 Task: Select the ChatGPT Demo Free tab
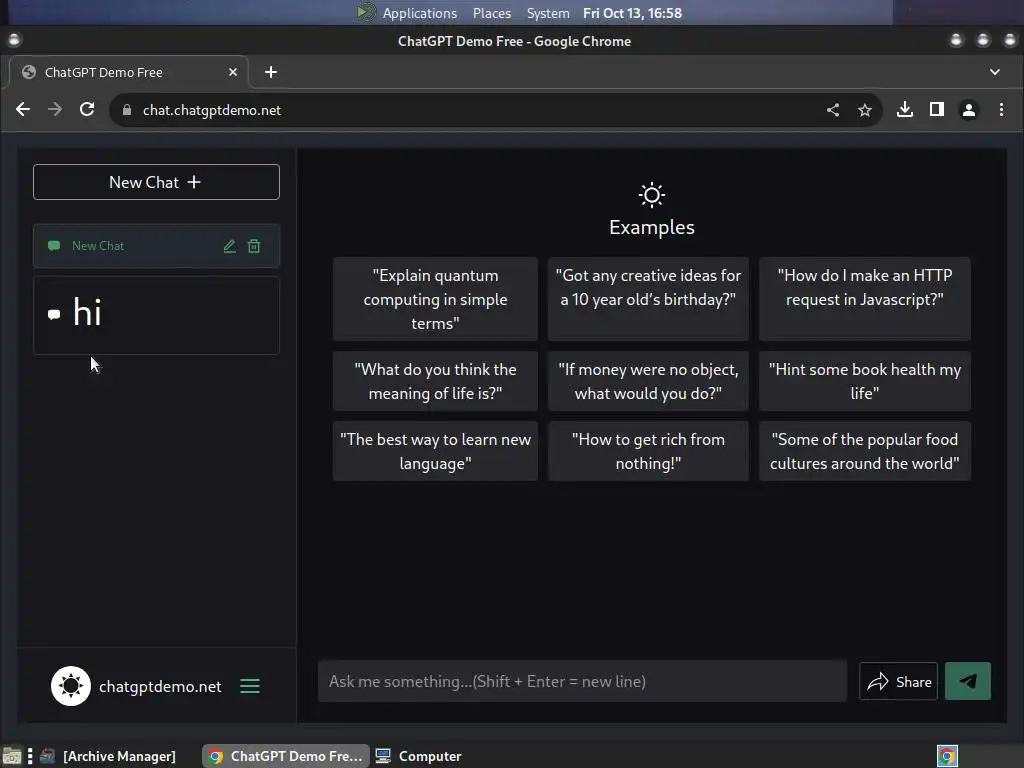point(129,72)
